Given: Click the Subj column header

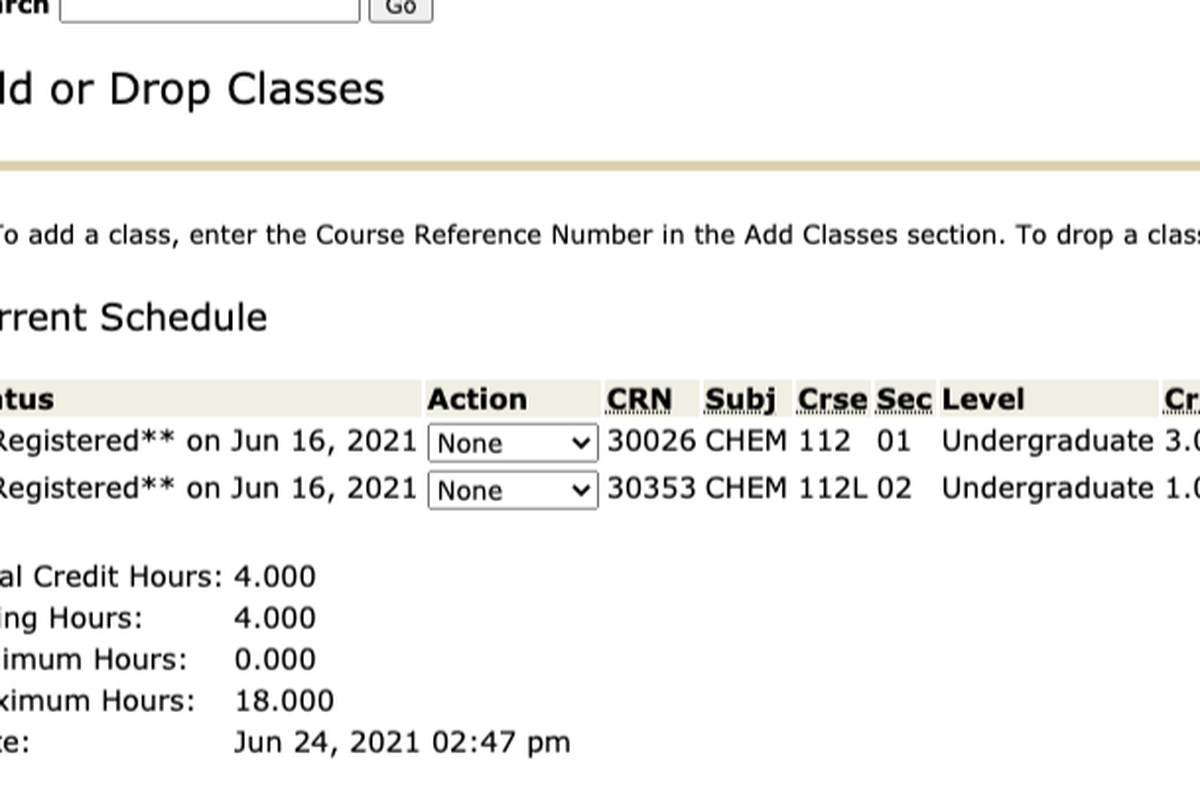Looking at the screenshot, I should 740,399.
